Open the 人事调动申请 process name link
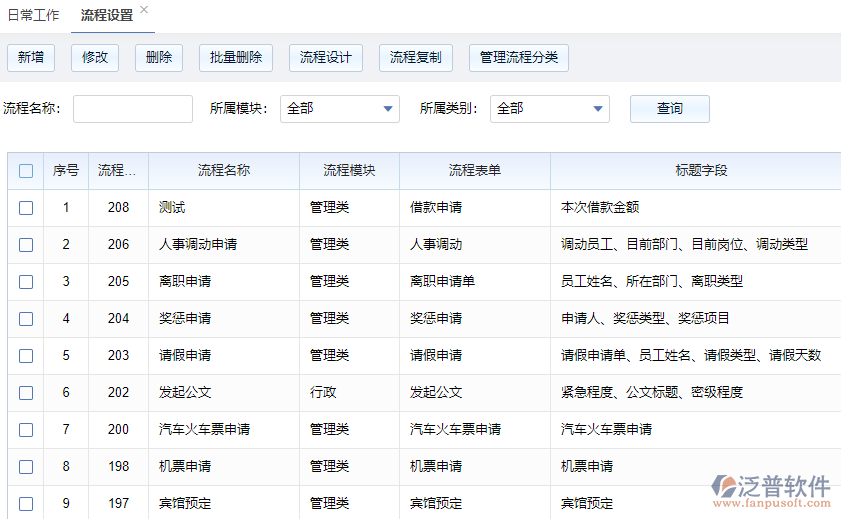Screen dimensions: 841x519 (198, 245)
